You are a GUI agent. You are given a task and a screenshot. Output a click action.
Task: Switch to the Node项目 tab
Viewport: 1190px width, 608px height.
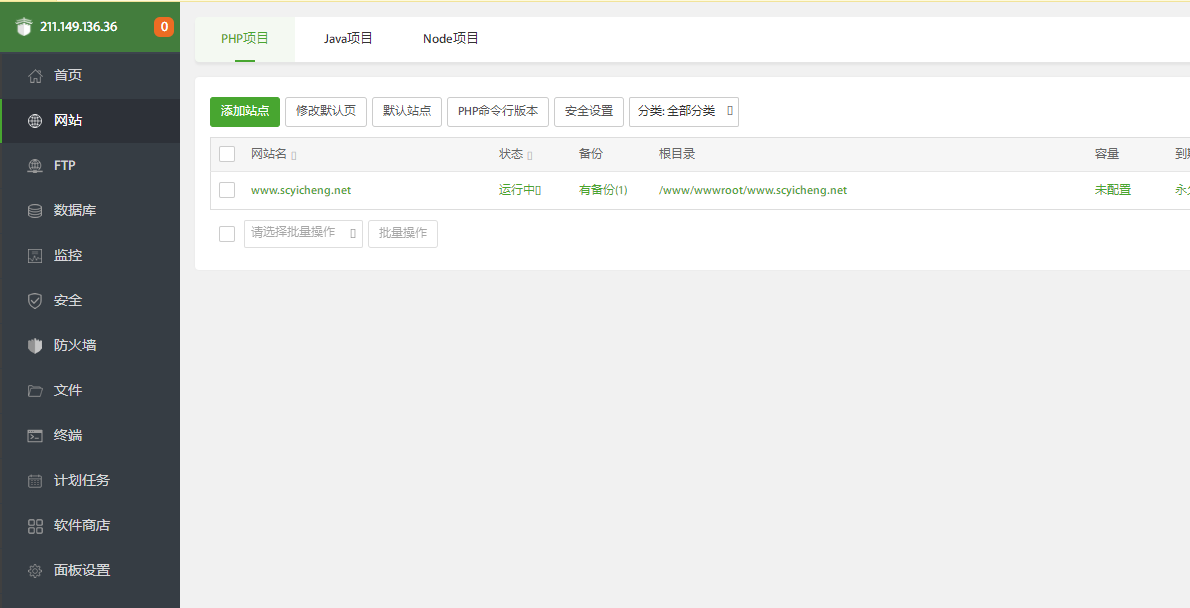pyautogui.click(x=451, y=39)
